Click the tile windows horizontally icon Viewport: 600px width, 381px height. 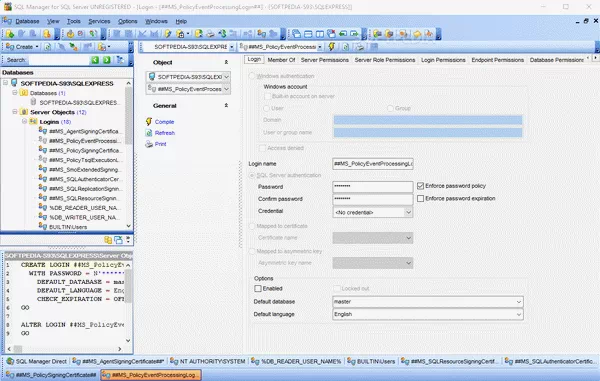[308, 34]
